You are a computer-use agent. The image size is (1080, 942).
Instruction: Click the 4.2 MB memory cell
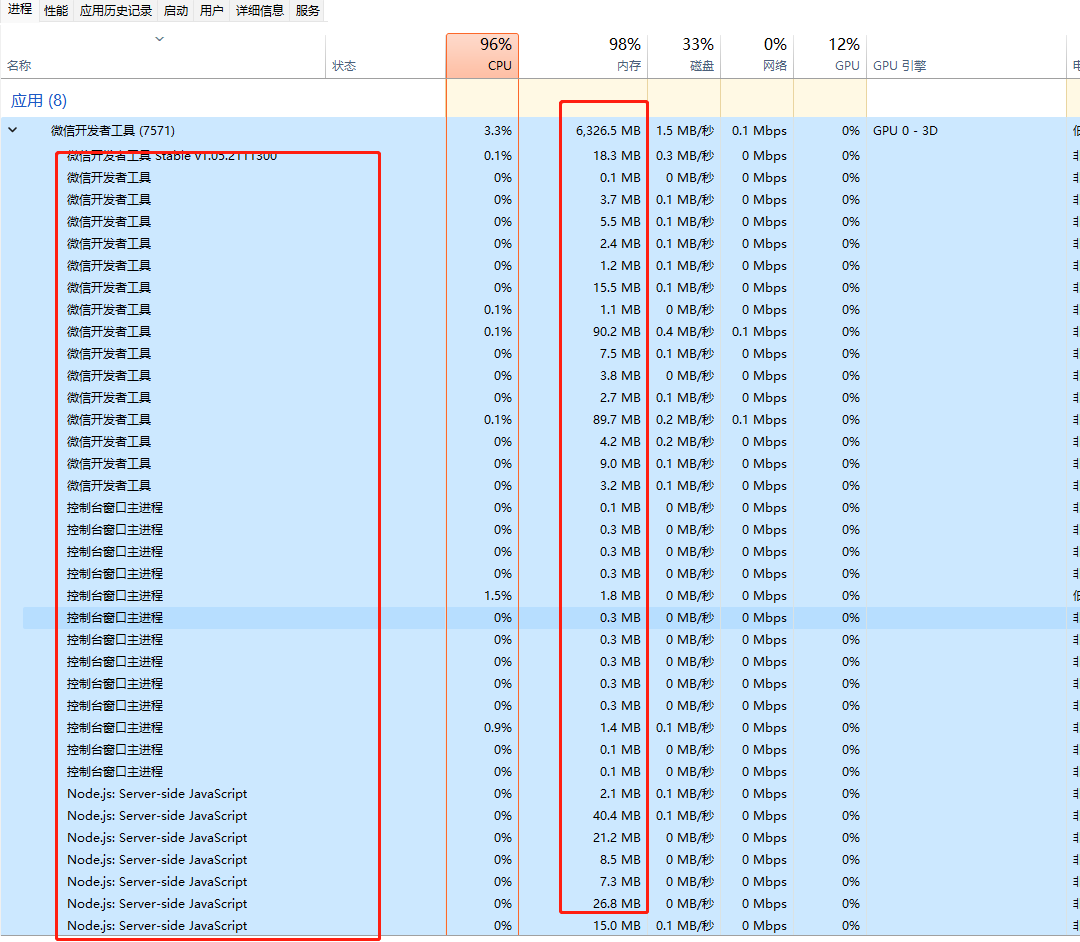tap(620, 441)
